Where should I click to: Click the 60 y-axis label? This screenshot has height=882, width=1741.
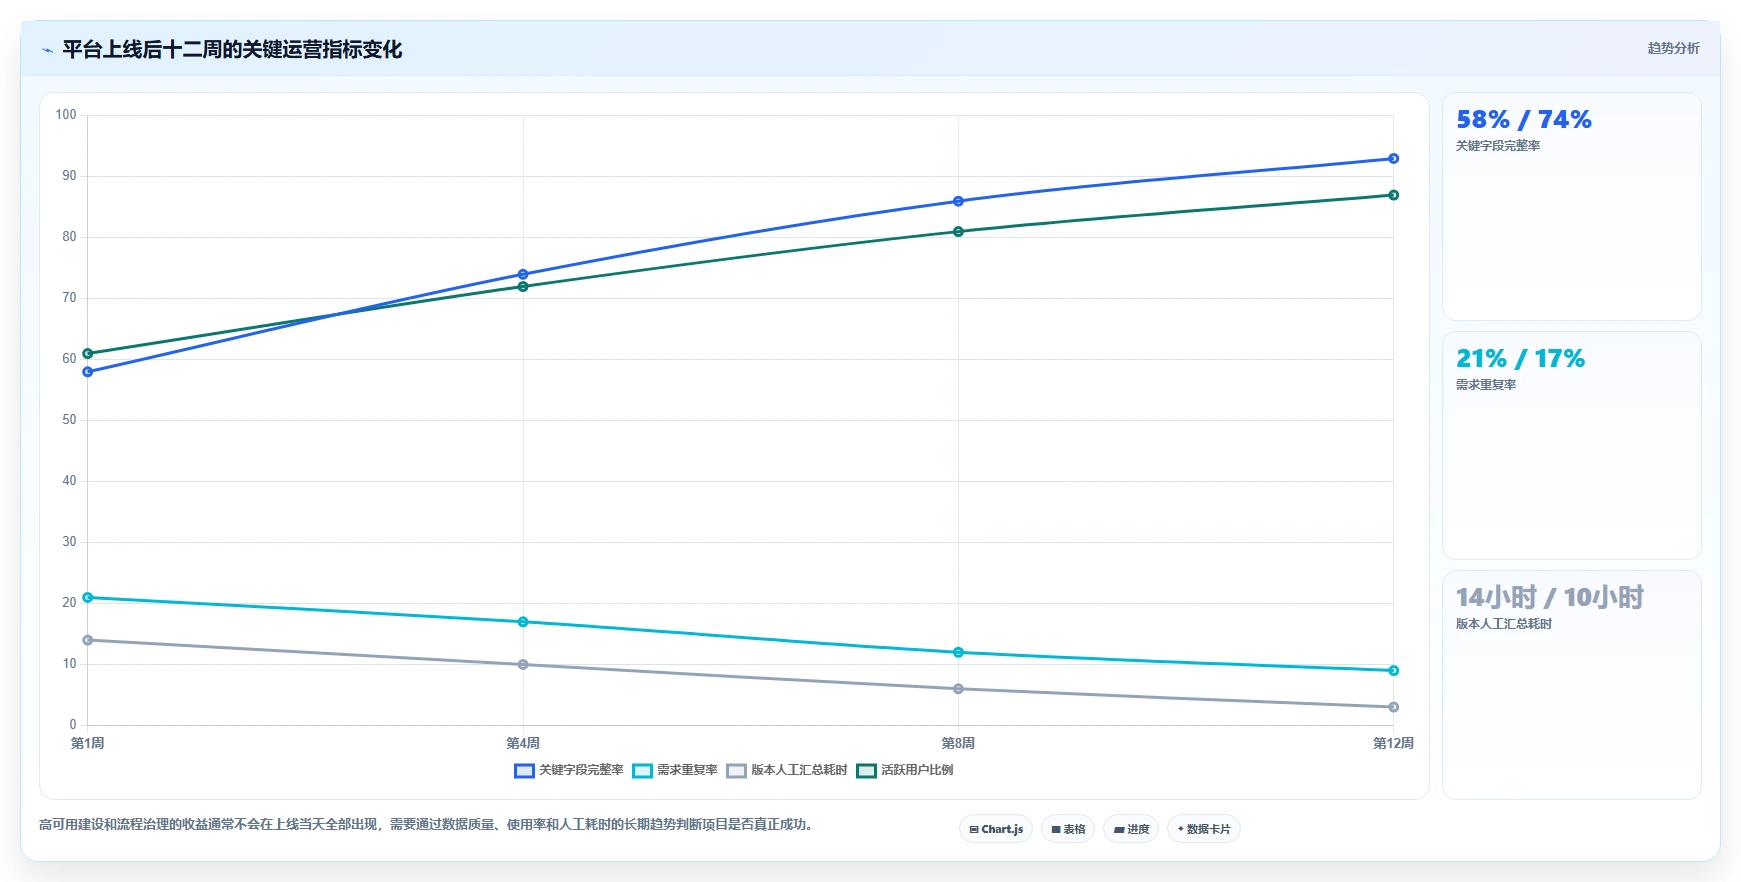[x=69, y=359]
